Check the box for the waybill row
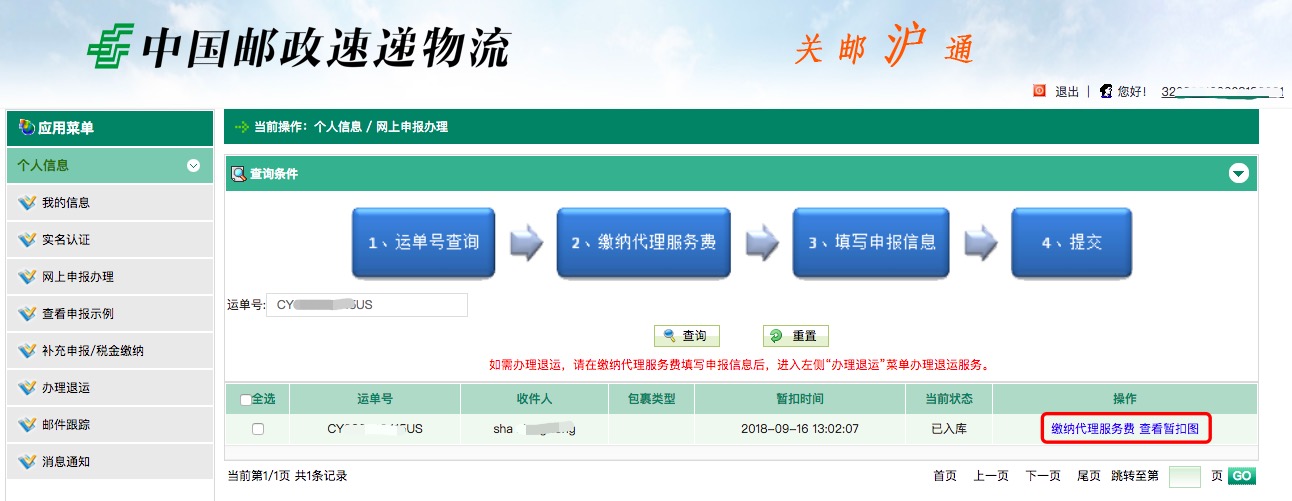1292x501 pixels. click(x=258, y=429)
